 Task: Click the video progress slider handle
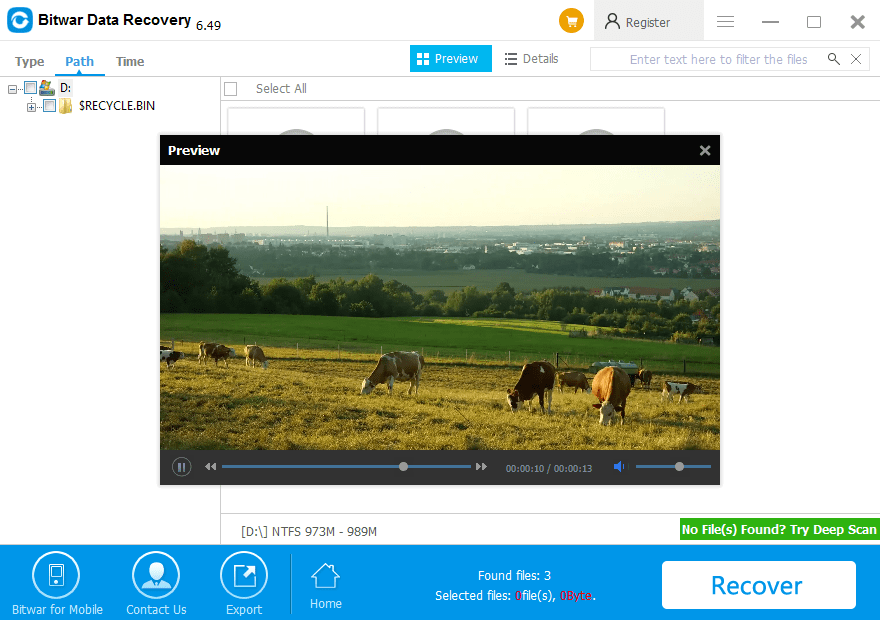[403, 466]
